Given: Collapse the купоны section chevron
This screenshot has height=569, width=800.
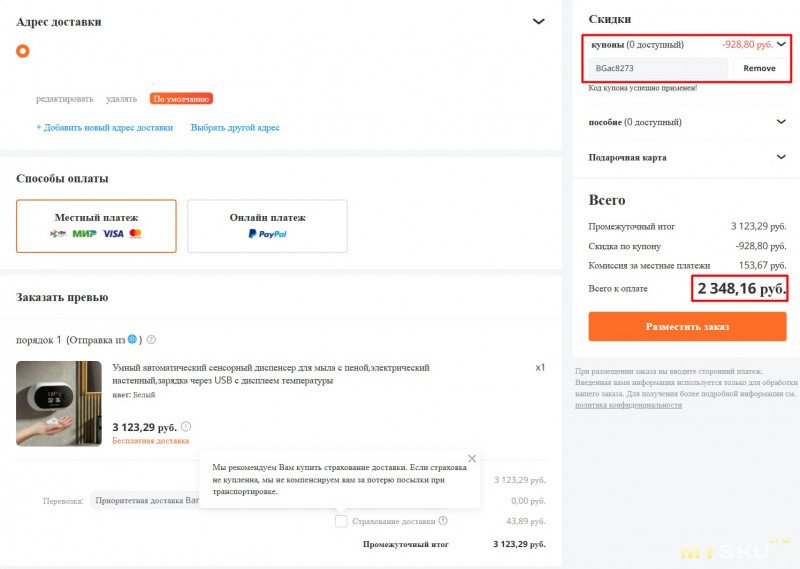Looking at the screenshot, I should 781,44.
